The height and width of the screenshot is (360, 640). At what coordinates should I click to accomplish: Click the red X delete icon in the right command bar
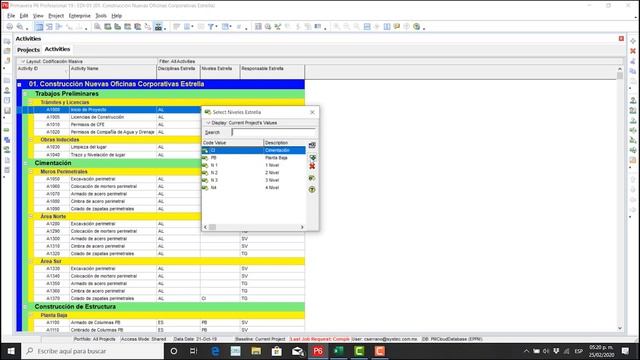coord(633,51)
